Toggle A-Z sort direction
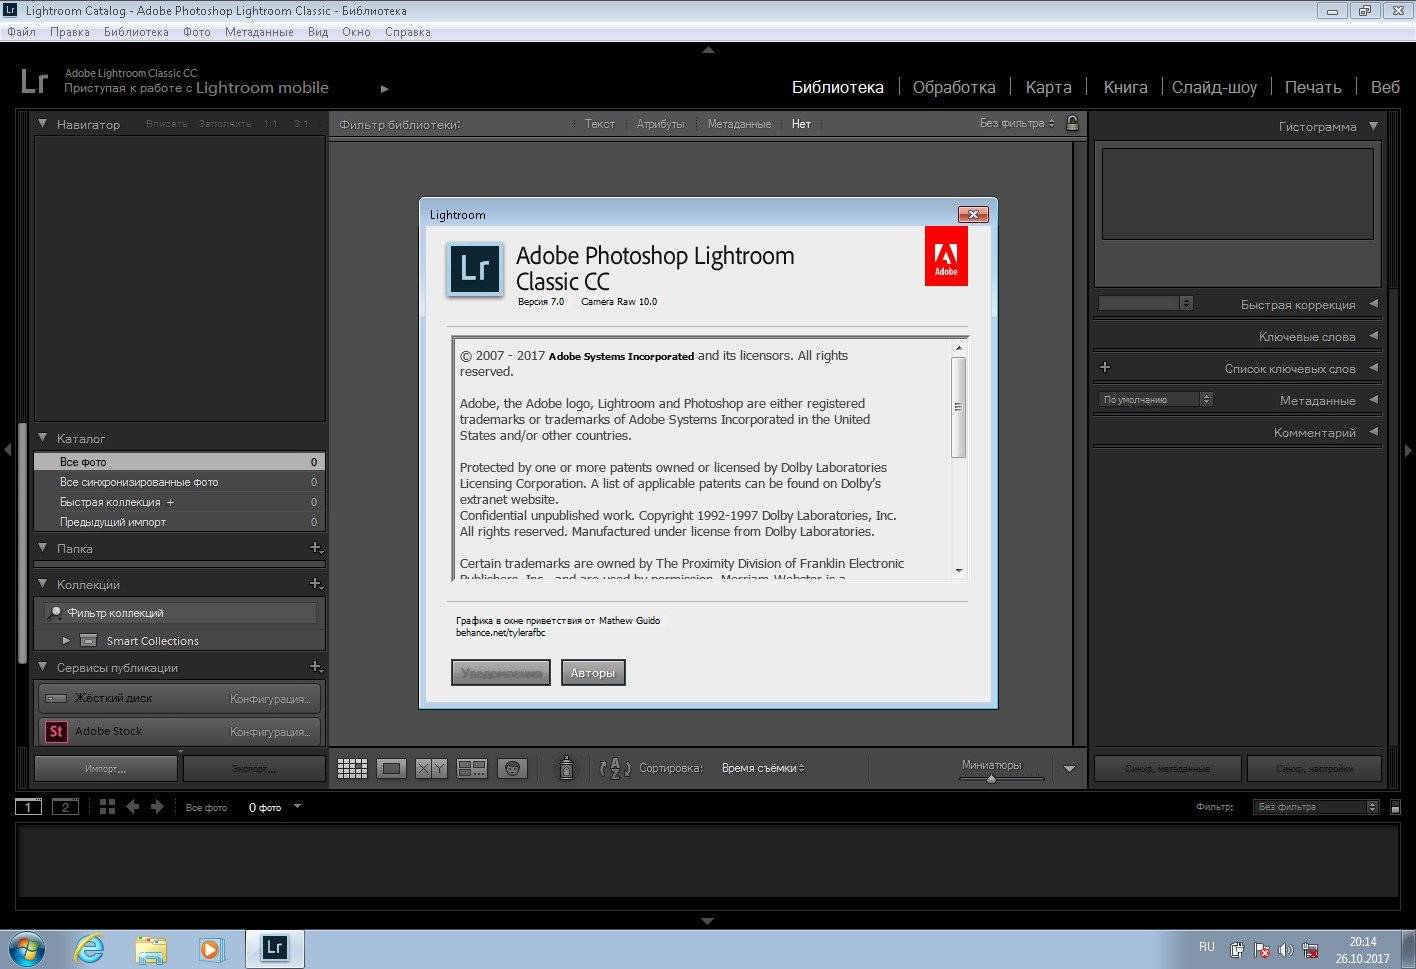 click(614, 768)
